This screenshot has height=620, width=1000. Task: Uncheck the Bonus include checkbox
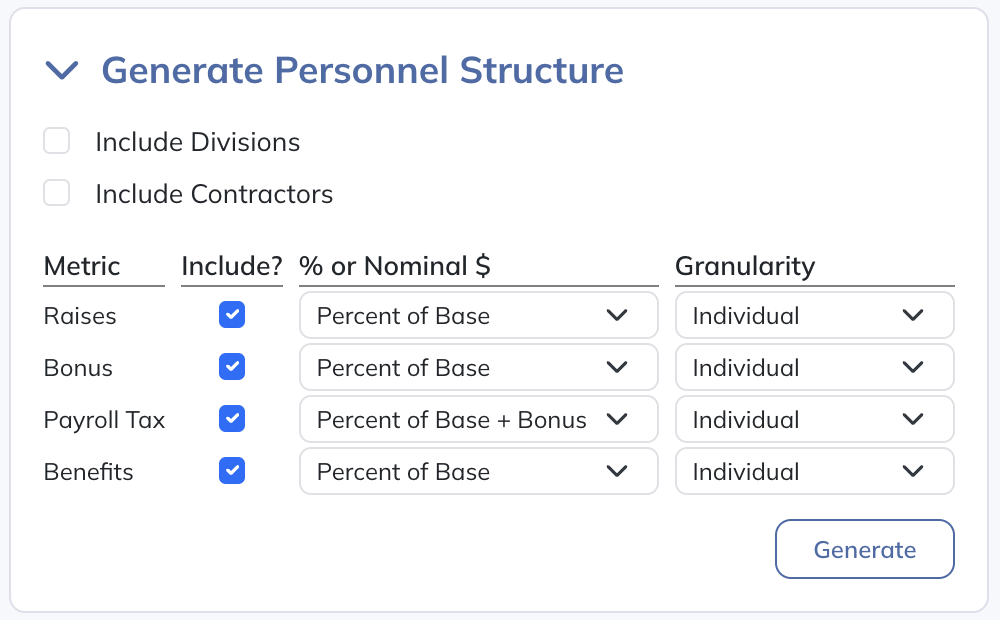[x=232, y=368]
